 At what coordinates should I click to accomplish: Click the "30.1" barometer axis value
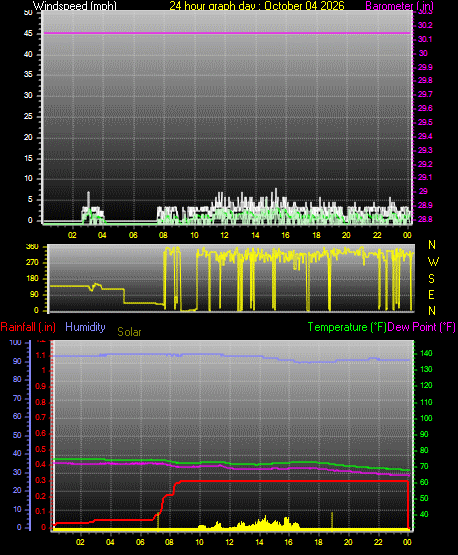[425, 39]
